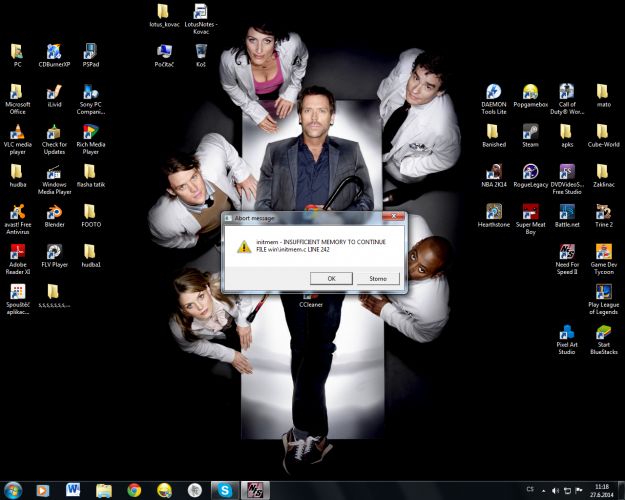Select the apks folder

tap(567, 136)
